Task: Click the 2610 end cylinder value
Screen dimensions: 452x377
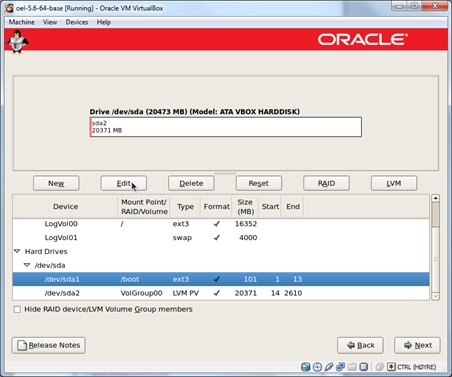Action: 293,293
